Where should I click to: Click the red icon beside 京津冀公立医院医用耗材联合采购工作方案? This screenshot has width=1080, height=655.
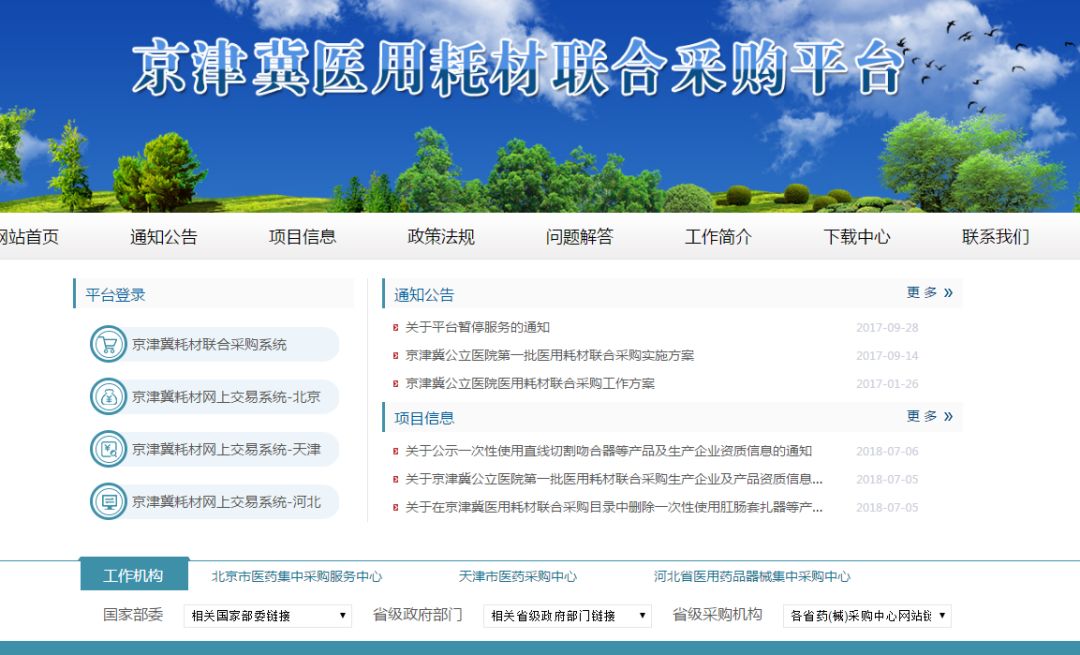point(394,383)
